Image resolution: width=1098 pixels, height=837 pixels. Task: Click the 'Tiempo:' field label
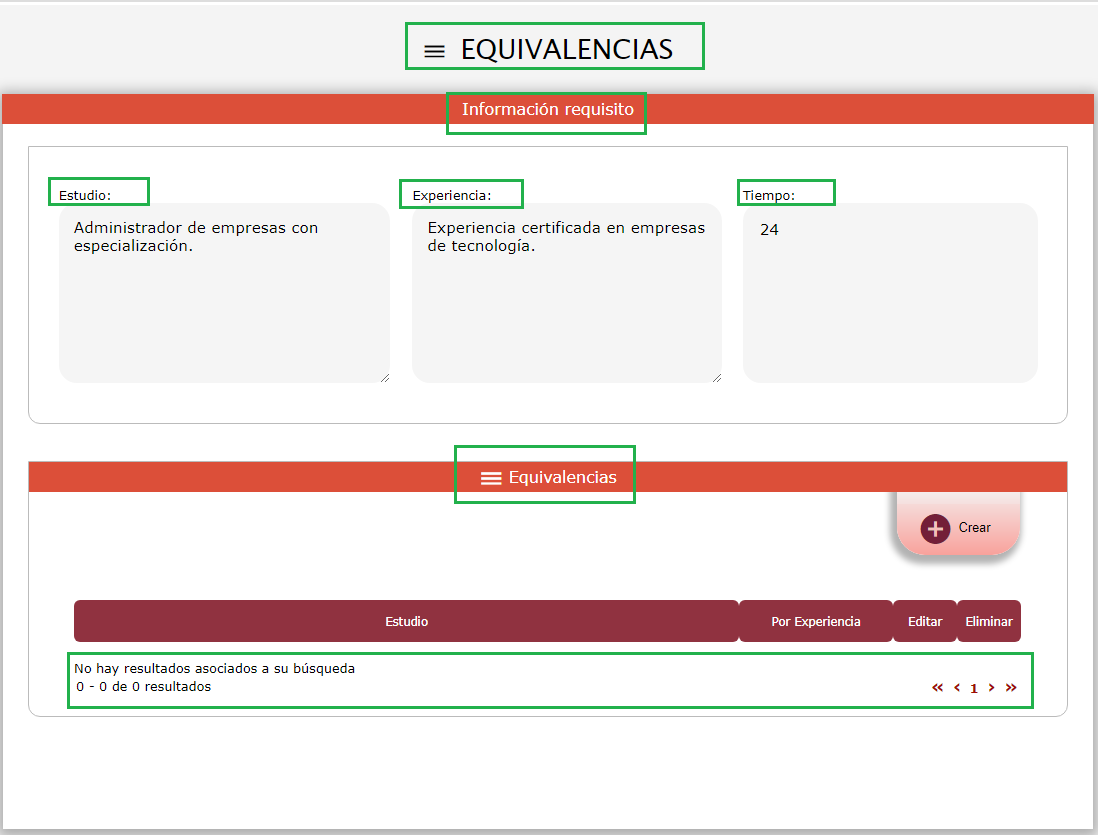(x=769, y=195)
